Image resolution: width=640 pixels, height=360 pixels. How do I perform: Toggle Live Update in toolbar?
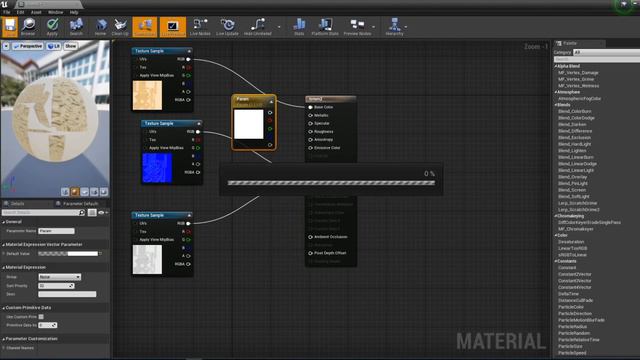point(227,27)
